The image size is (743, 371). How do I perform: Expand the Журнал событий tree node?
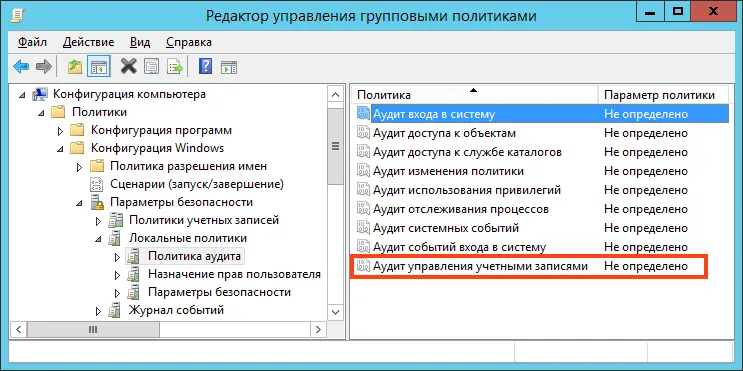tap(99, 311)
